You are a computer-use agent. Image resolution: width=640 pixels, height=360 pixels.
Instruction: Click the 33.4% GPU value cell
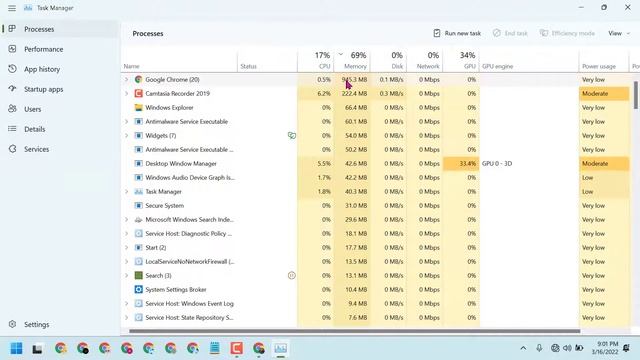click(x=461, y=164)
